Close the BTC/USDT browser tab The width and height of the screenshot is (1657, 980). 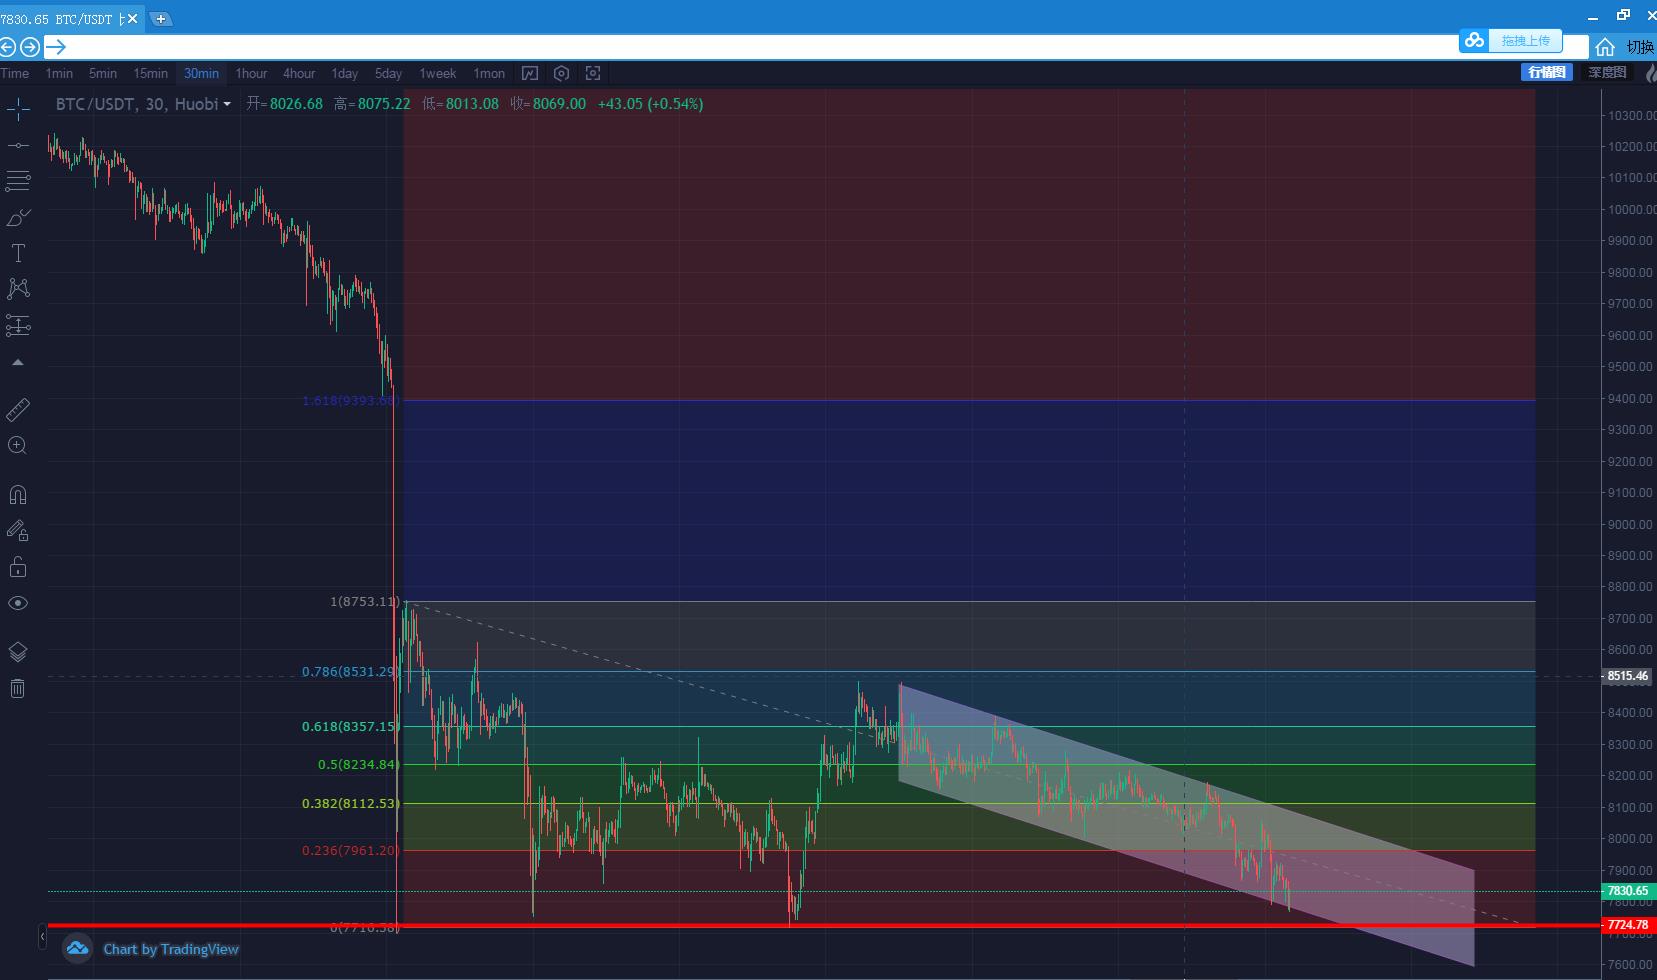[133, 19]
